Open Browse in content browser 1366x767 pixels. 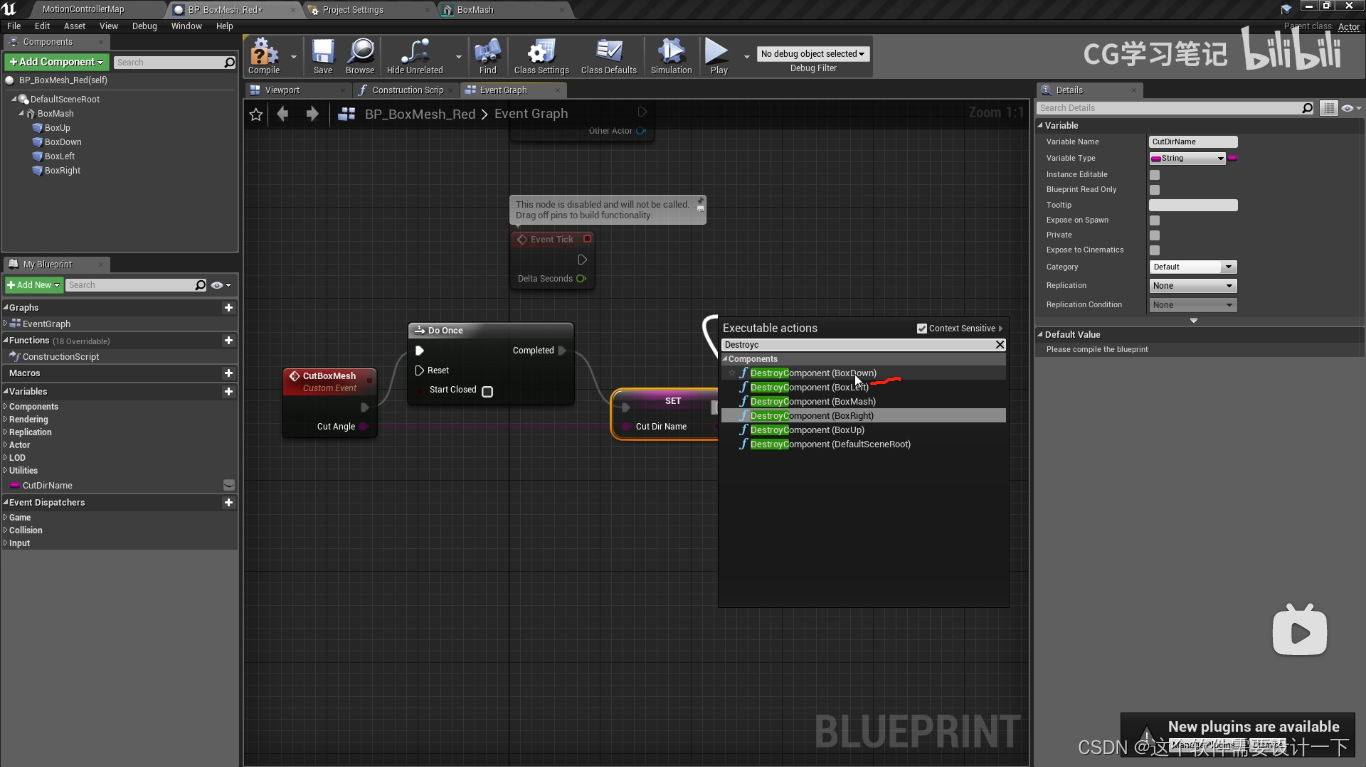[x=360, y=56]
